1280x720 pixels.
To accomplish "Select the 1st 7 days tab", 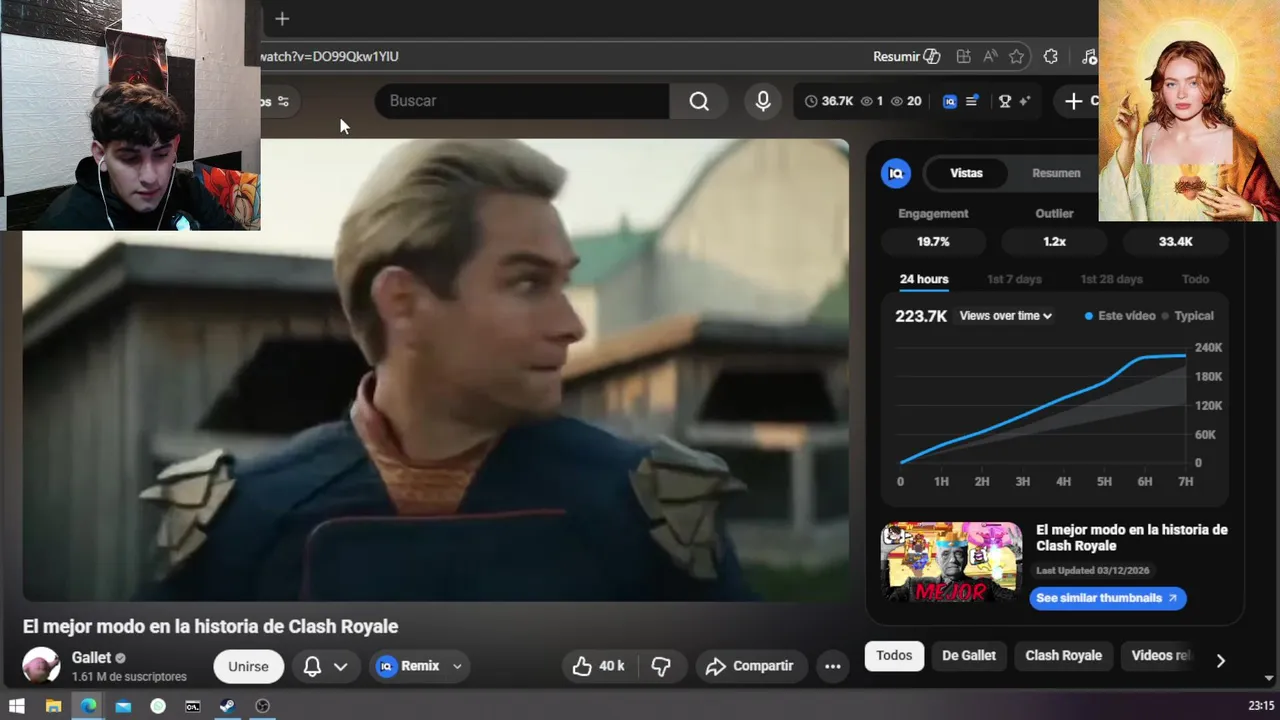I will (x=1014, y=280).
